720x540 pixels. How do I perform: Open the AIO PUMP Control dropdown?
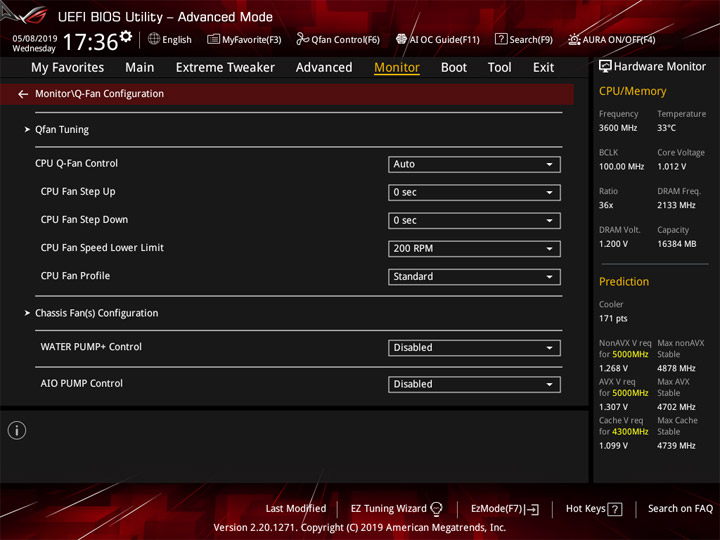(474, 384)
